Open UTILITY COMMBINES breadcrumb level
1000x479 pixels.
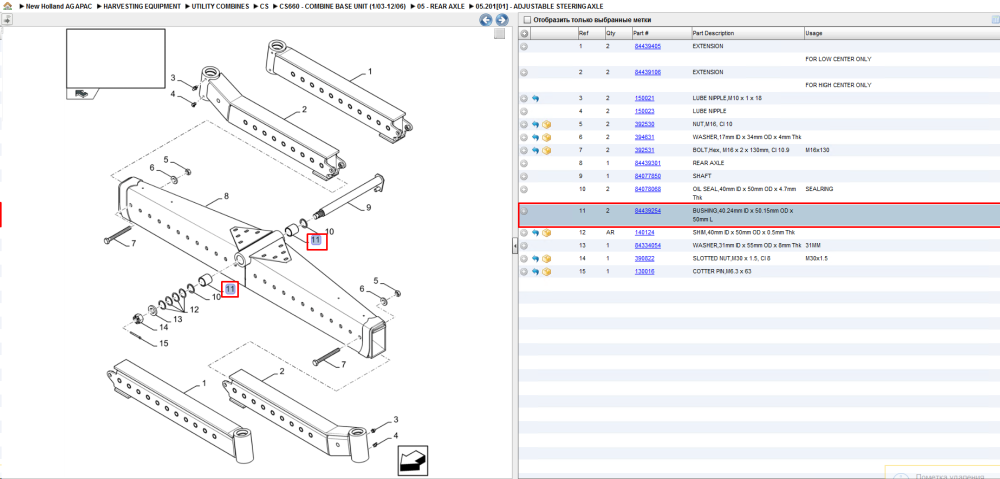click(222, 6)
